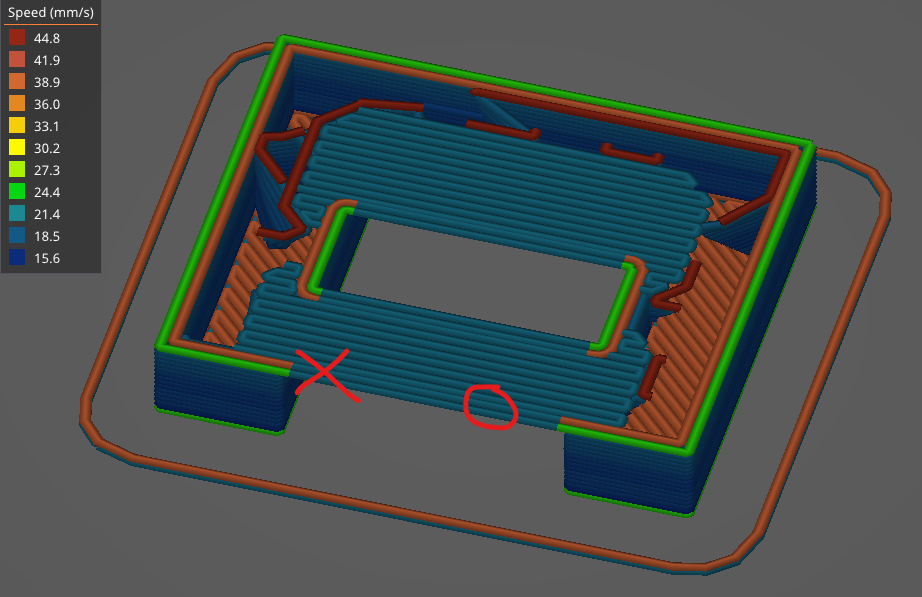Choose the green 24.4 speed swatch

(x=17, y=192)
